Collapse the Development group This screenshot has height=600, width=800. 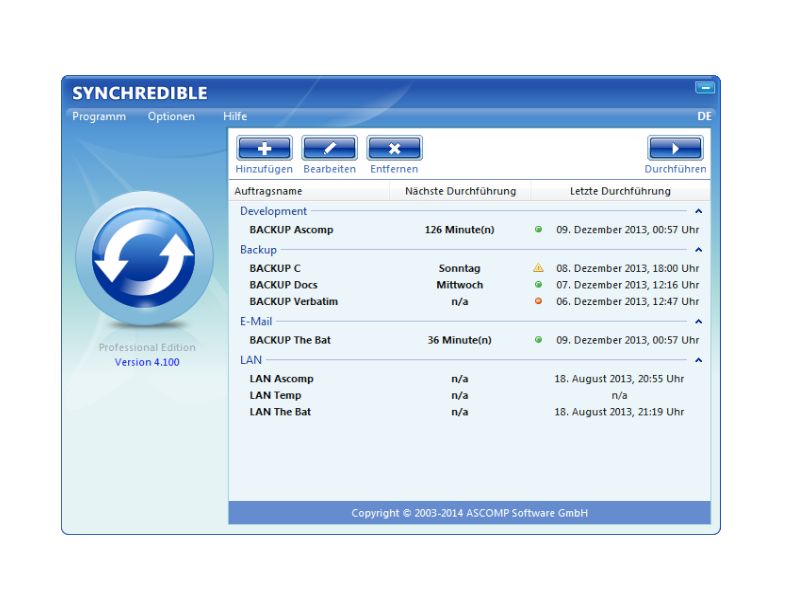[x=698, y=211]
